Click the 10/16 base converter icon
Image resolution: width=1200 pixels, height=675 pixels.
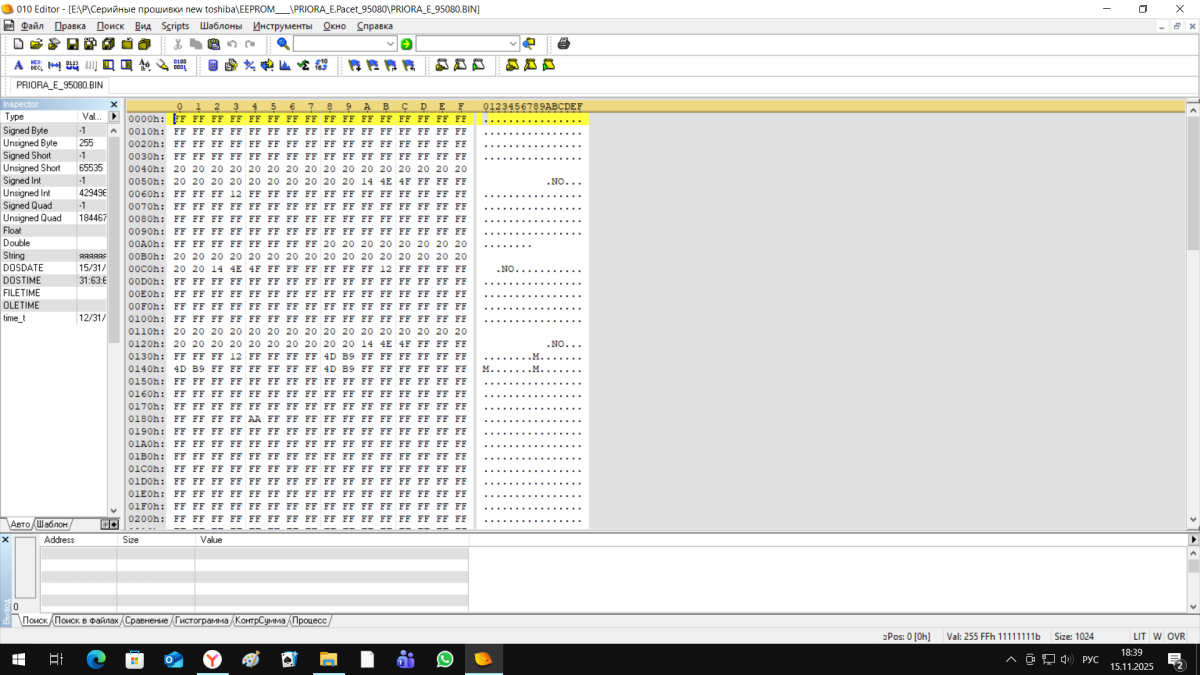[x=321, y=65]
